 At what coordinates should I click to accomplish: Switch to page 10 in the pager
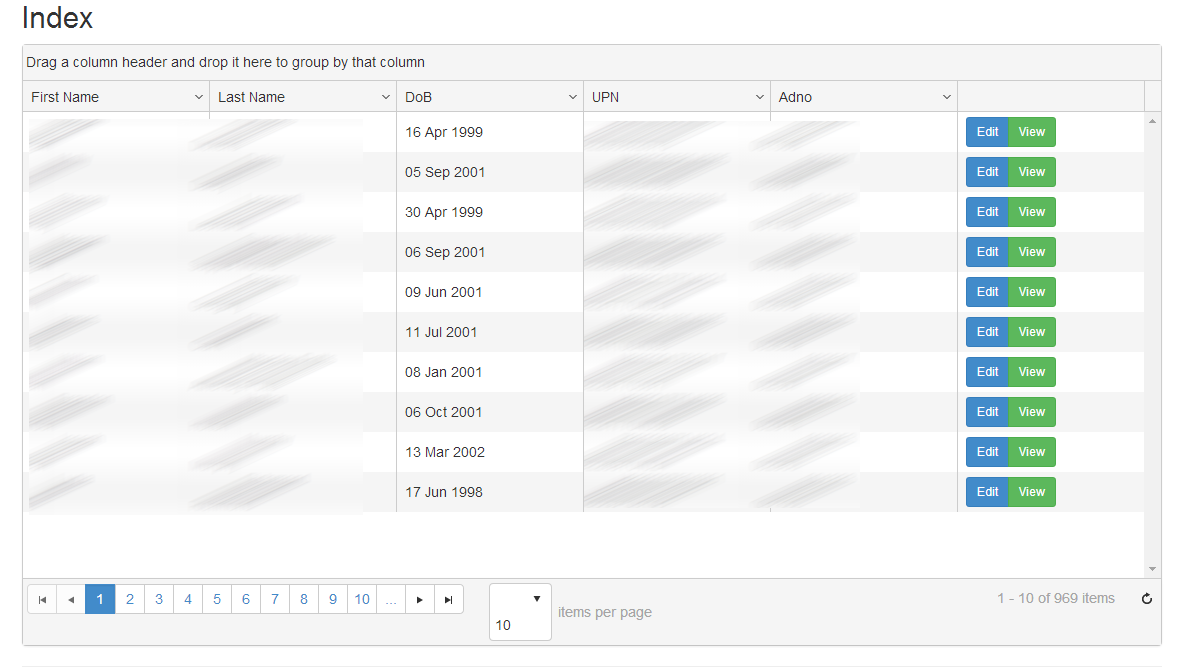[362, 599]
